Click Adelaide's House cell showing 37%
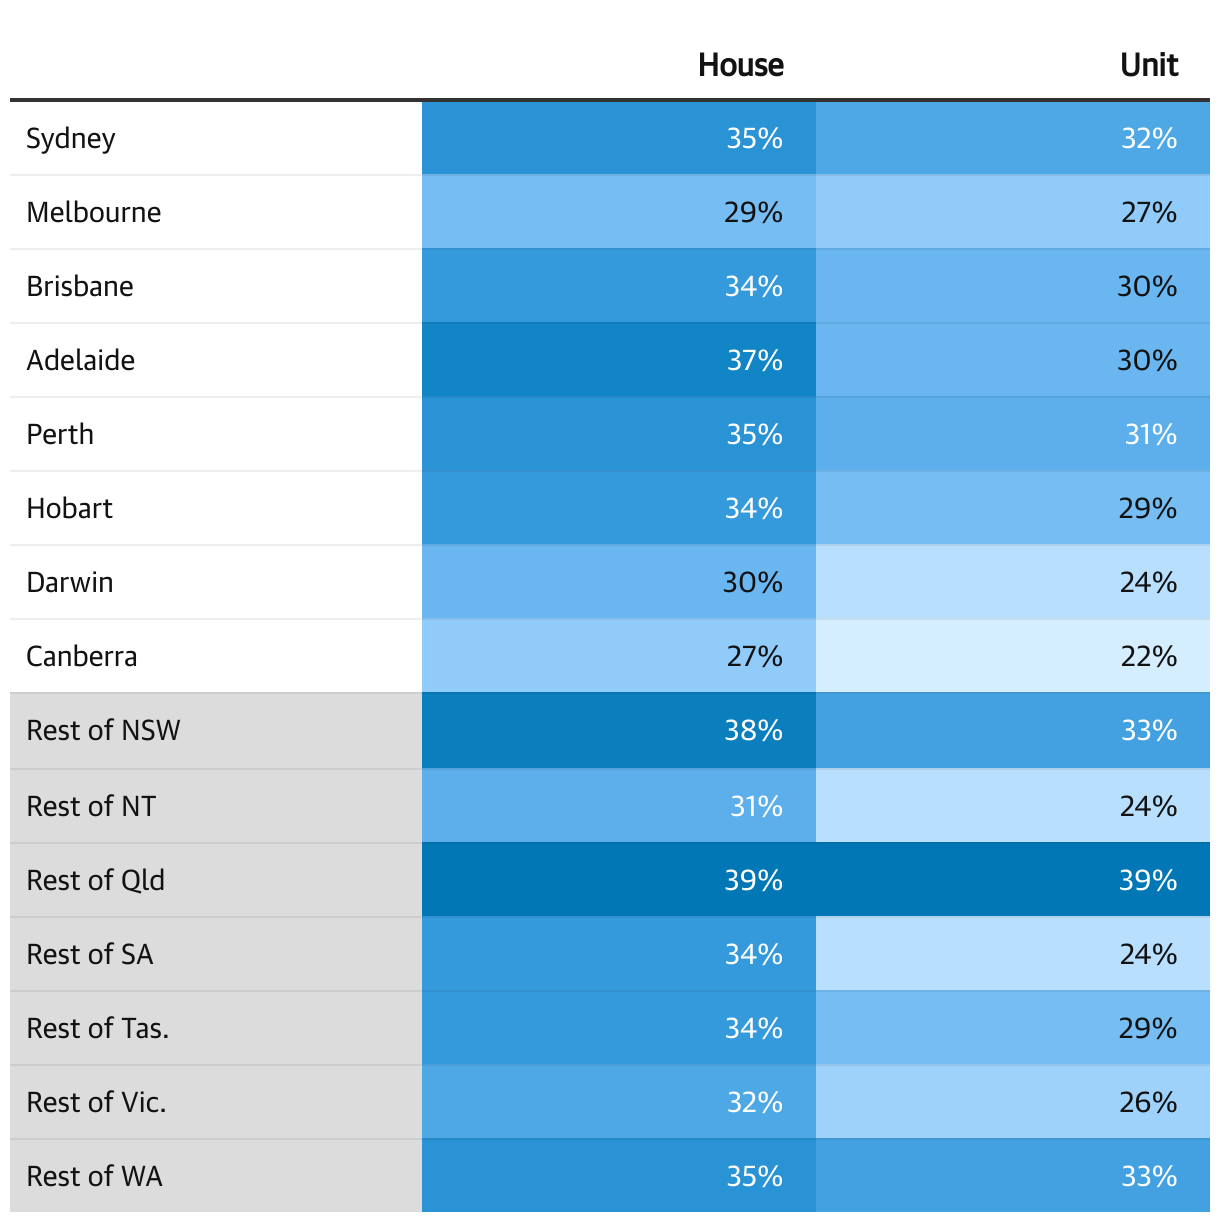Image resolution: width=1220 pixels, height=1226 pixels. pyautogui.click(x=754, y=360)
